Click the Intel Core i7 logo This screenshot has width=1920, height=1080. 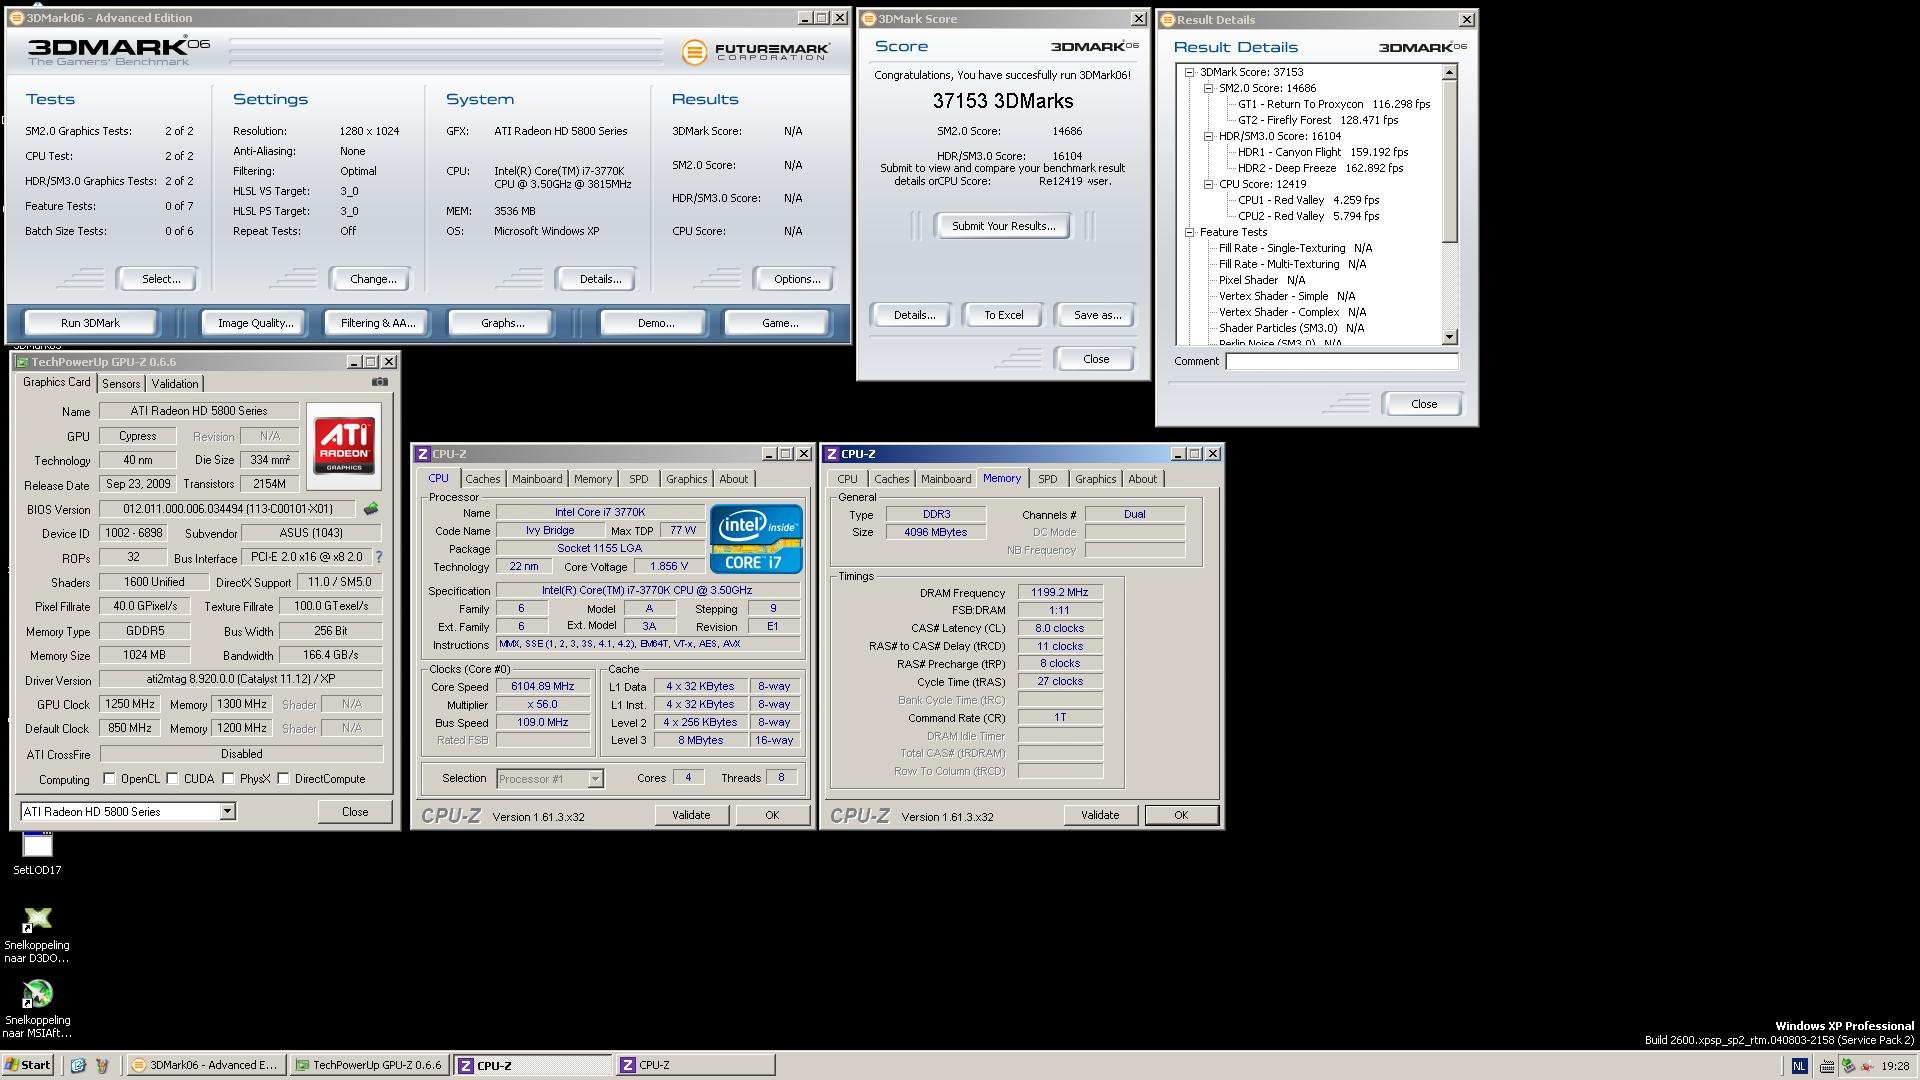[x=756, y=538]
